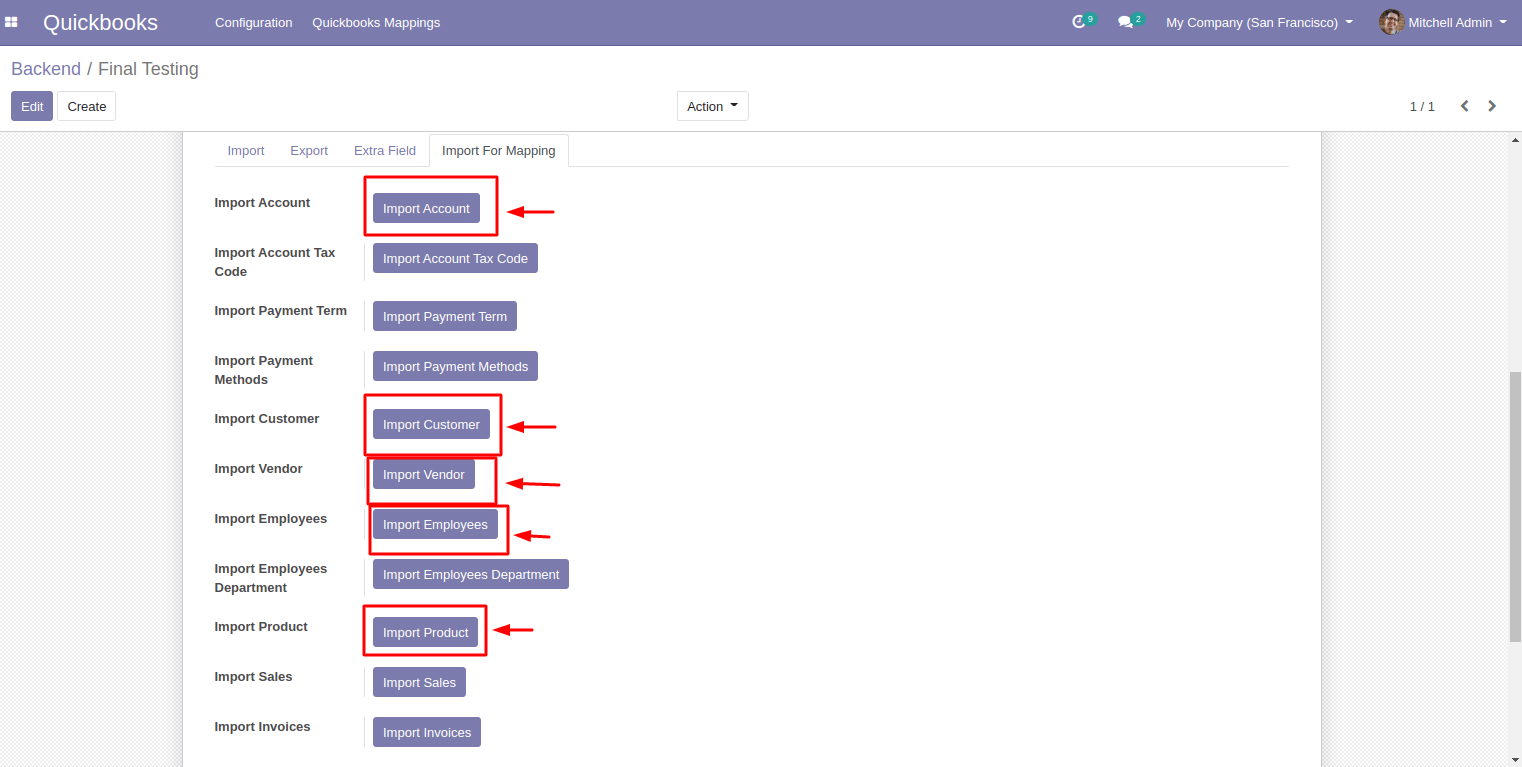Click the activities clock icon showing 9
Screen dimensions: 1522x767
pyautogui.click(x=1080, y=22)
